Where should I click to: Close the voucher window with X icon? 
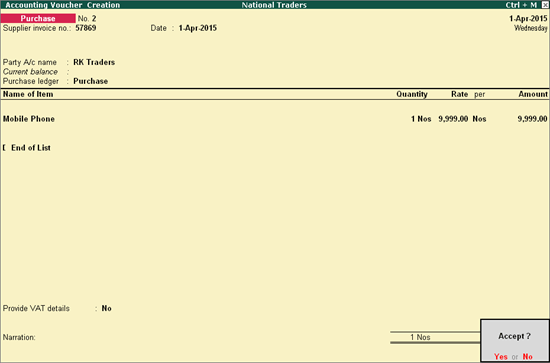(x=545, y=5)
